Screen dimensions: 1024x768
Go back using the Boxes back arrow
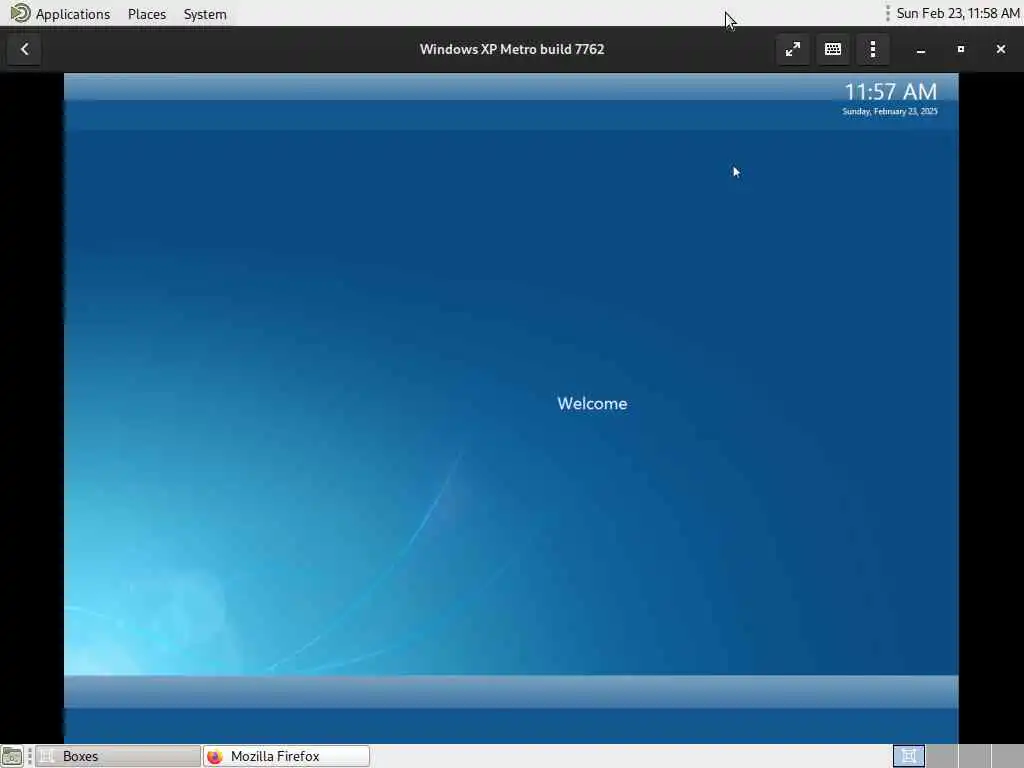click(24, 49)
